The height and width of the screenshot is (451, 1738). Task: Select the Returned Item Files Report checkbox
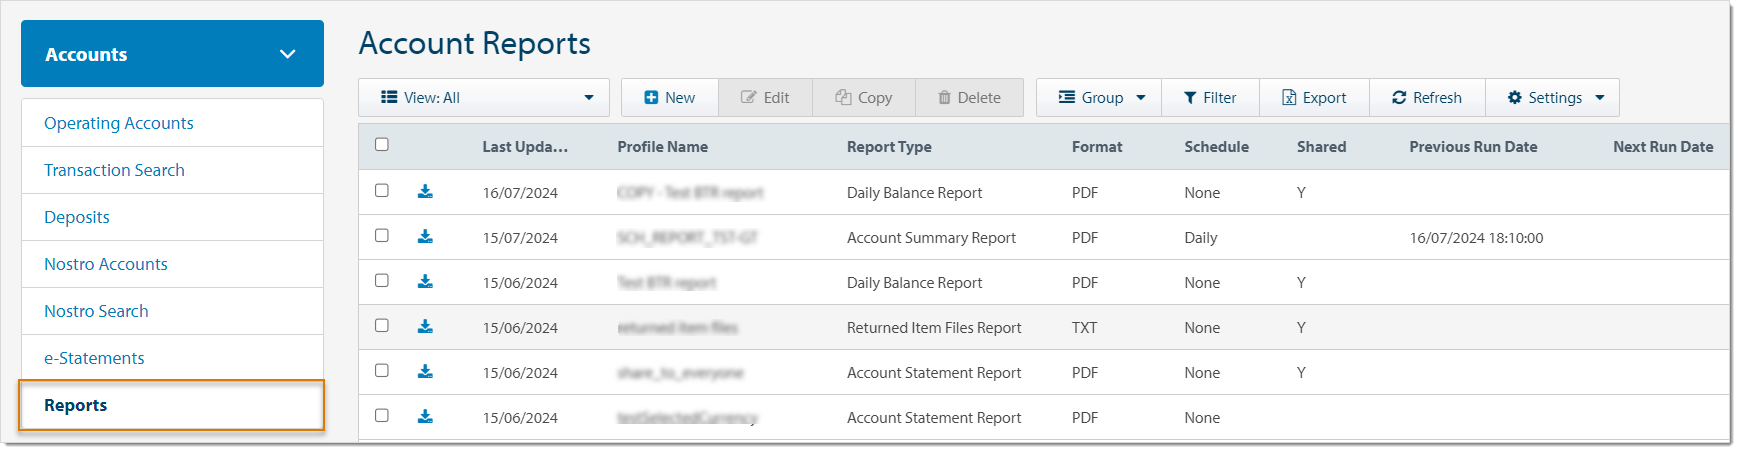382,326
